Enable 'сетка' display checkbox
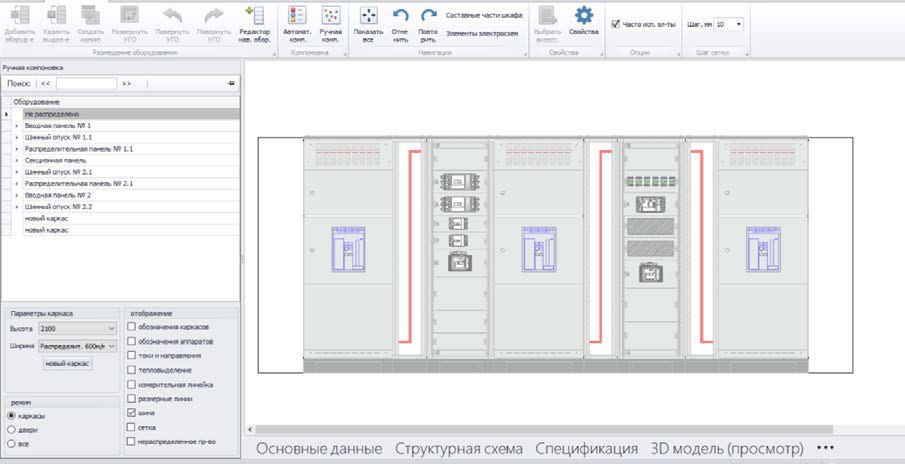This screenshot has height=464, width=905. coord(131,426)
